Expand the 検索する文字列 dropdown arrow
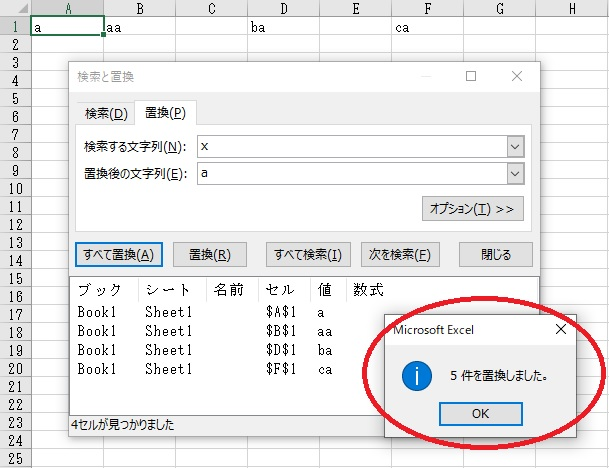The width and height of the screenshot is (609, 468). pyautogui.click(x=515, y=146)
